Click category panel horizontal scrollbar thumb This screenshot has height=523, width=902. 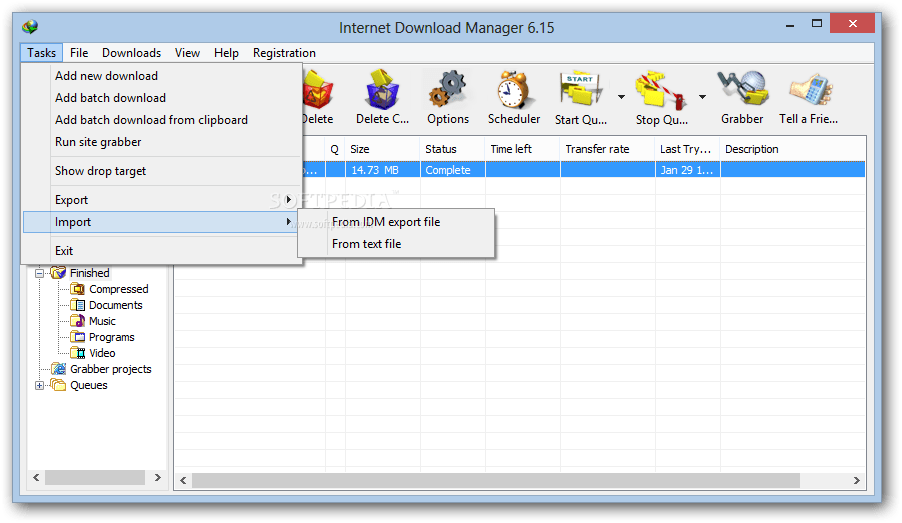[95, 477]
